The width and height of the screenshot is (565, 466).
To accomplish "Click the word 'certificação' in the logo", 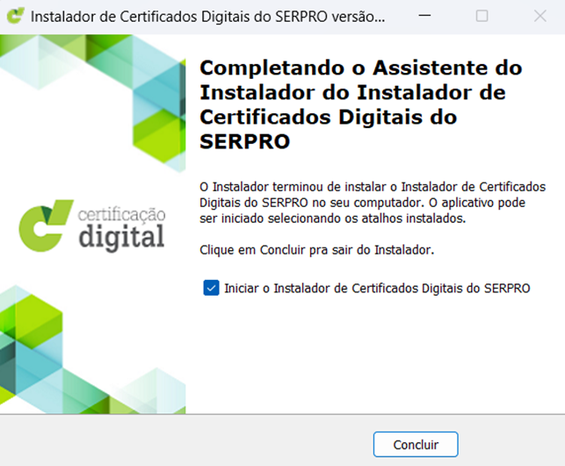I will pyautogui.click(x=121, y=214).
